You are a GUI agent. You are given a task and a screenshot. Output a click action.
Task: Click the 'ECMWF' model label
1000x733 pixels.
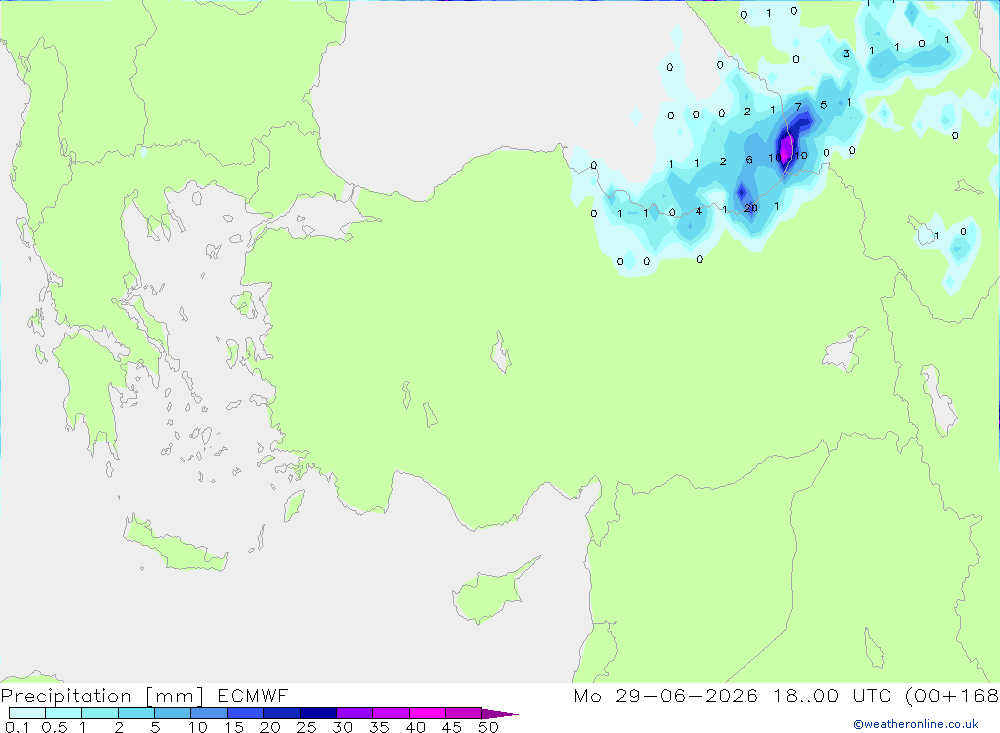click(x=253, y=695)
